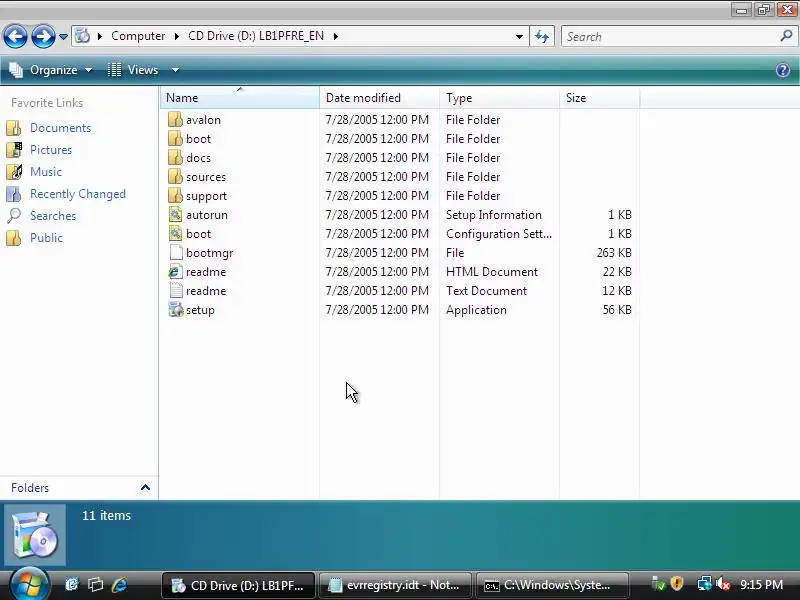Open address bar history dropdown arrow
Image resolution: width=800 pixels, height=600 pixels.
click(x=519, y=37)
